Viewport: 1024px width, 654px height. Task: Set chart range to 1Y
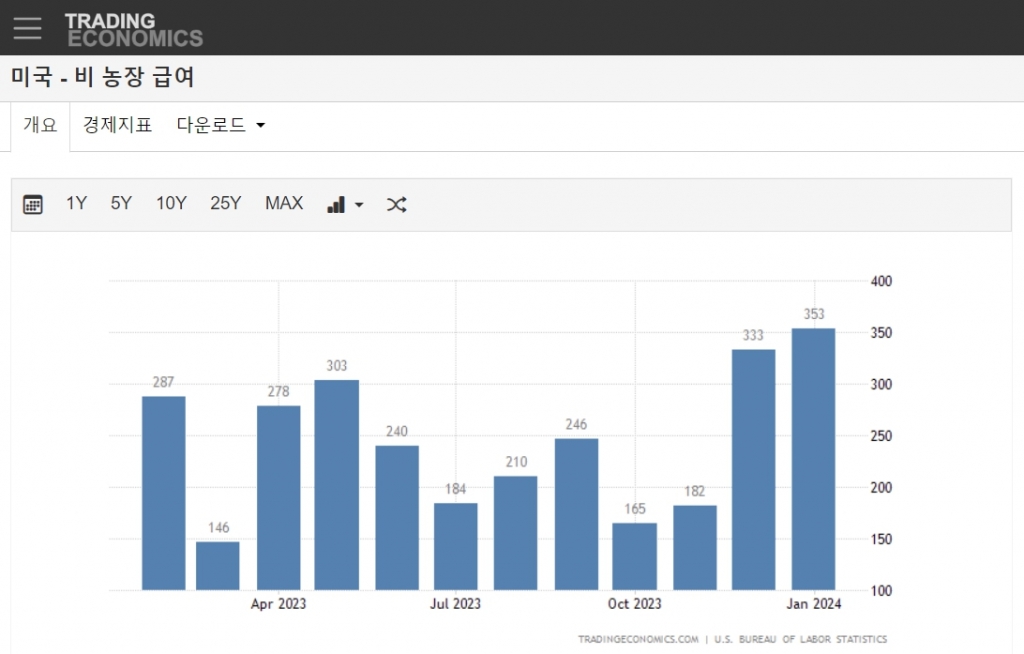77,204
